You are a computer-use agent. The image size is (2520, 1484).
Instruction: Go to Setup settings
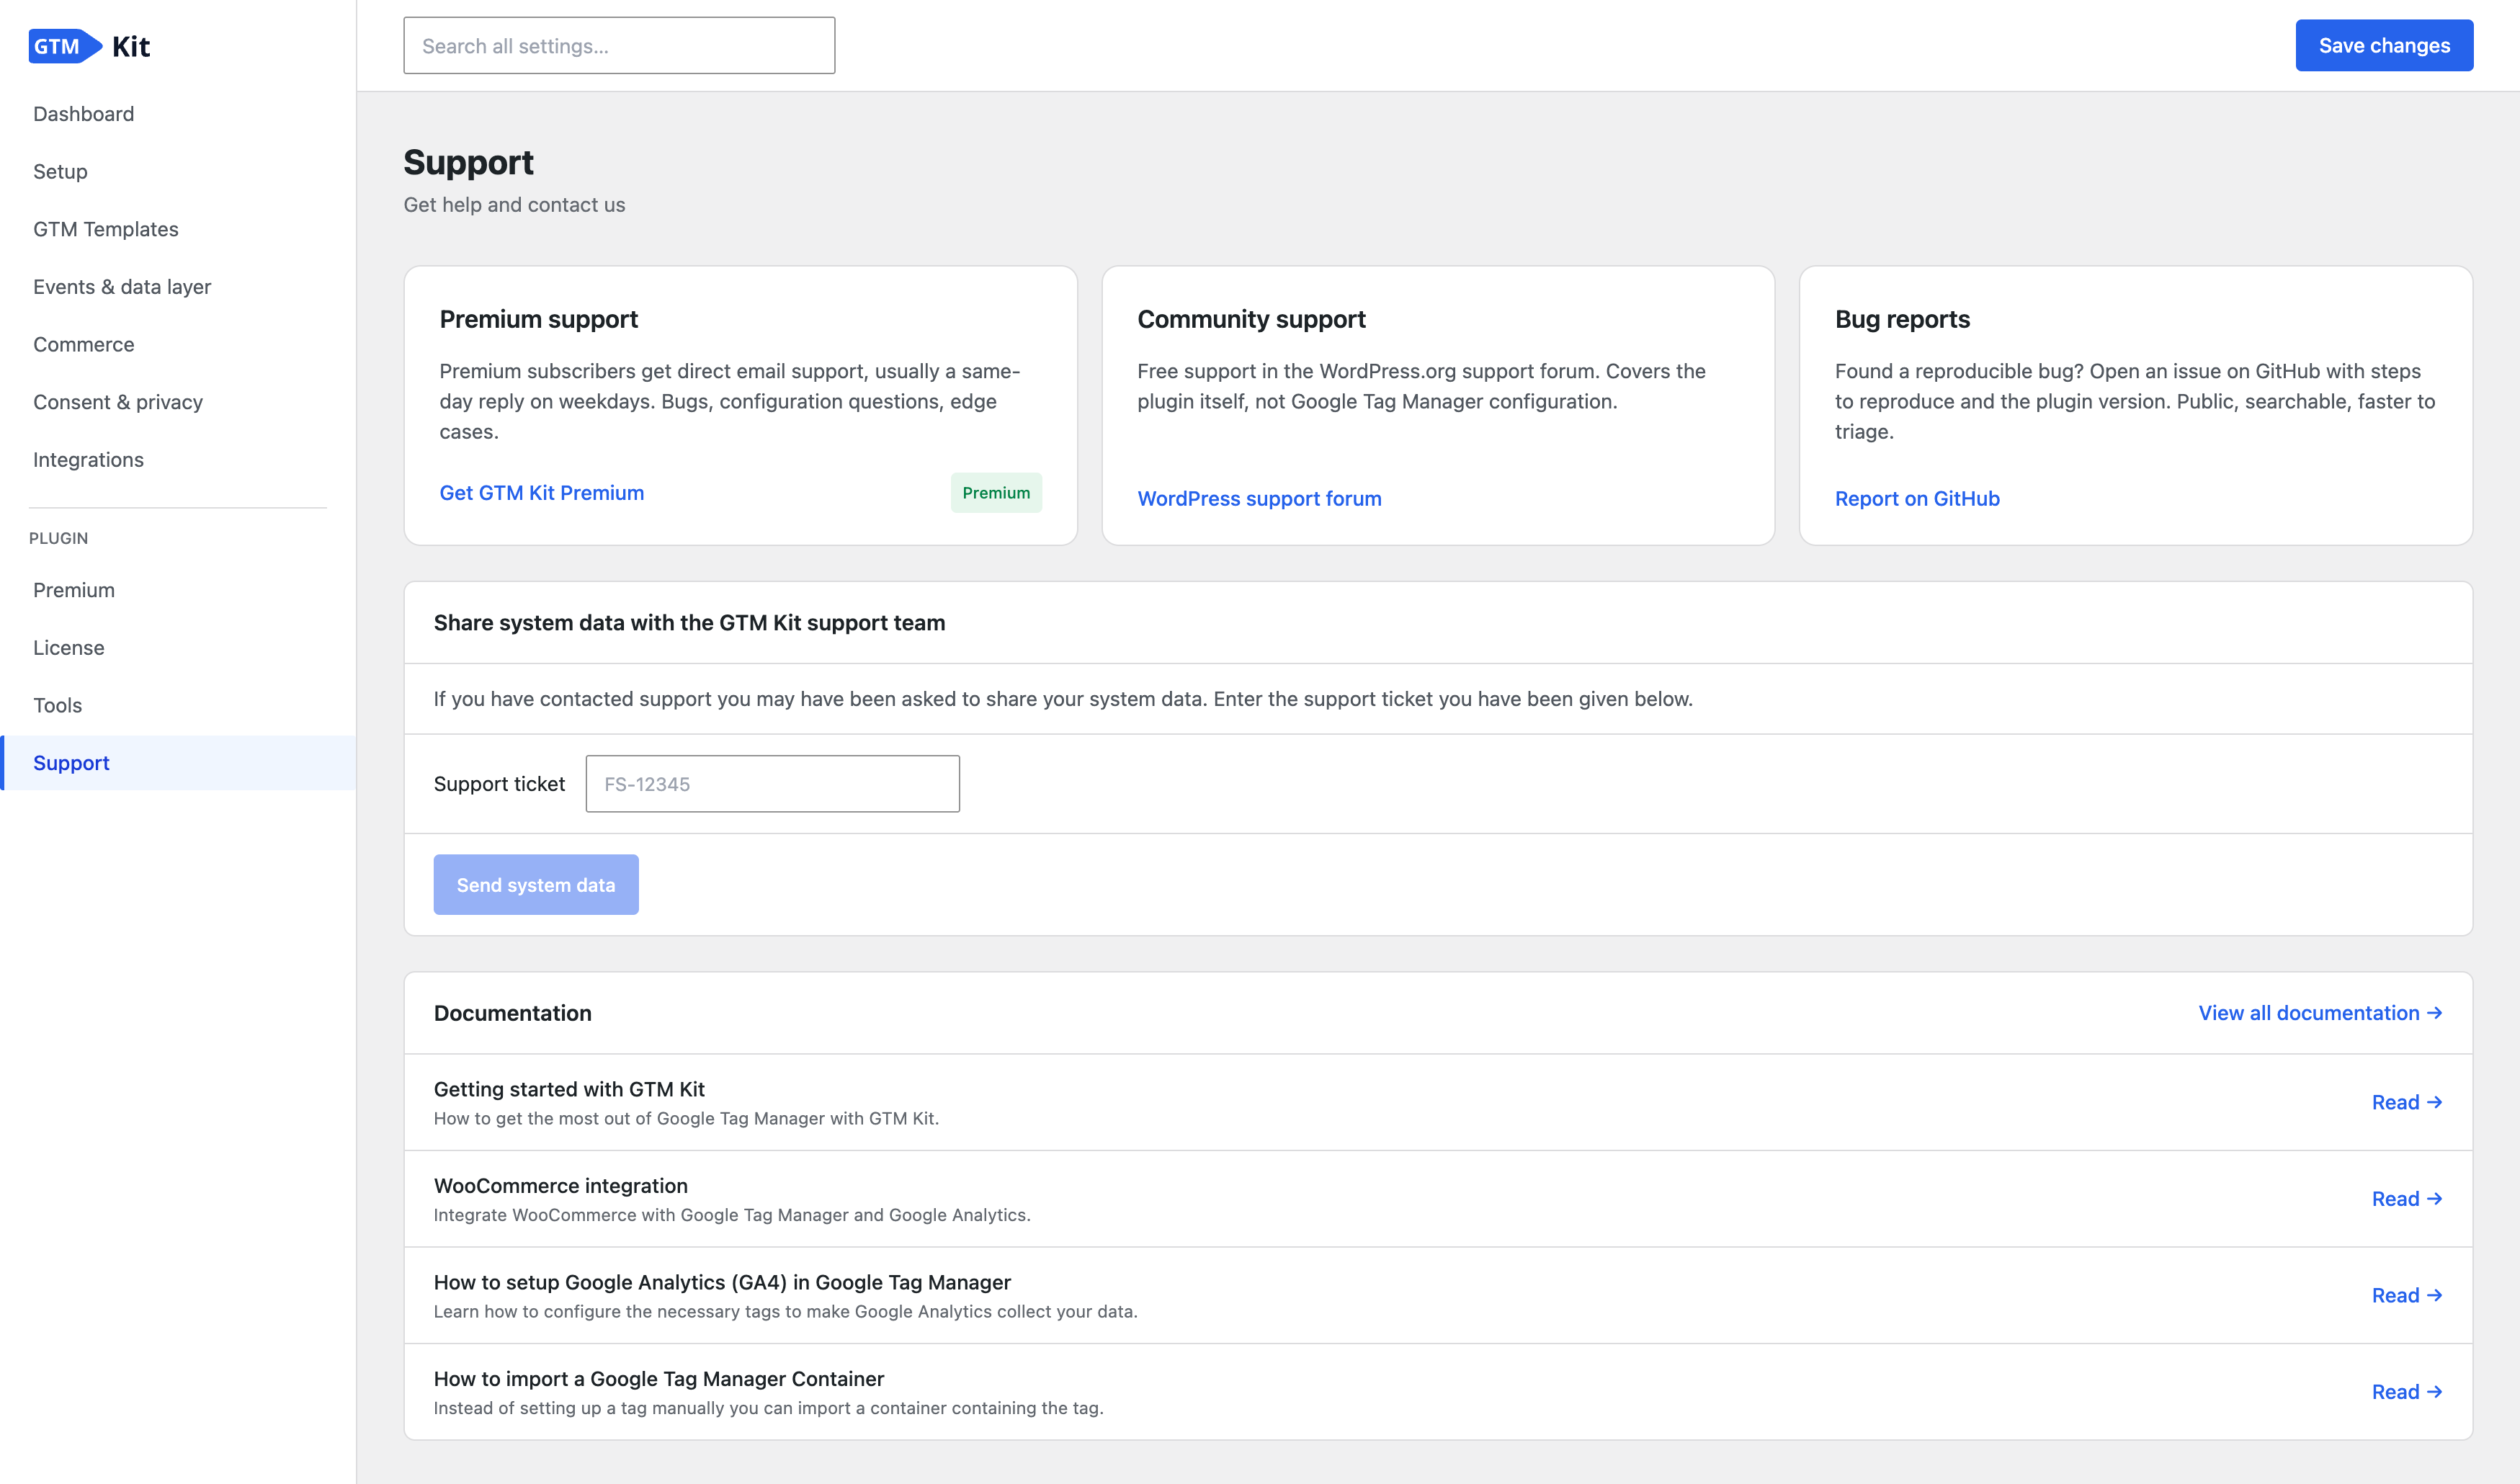(x=60, y=172)
